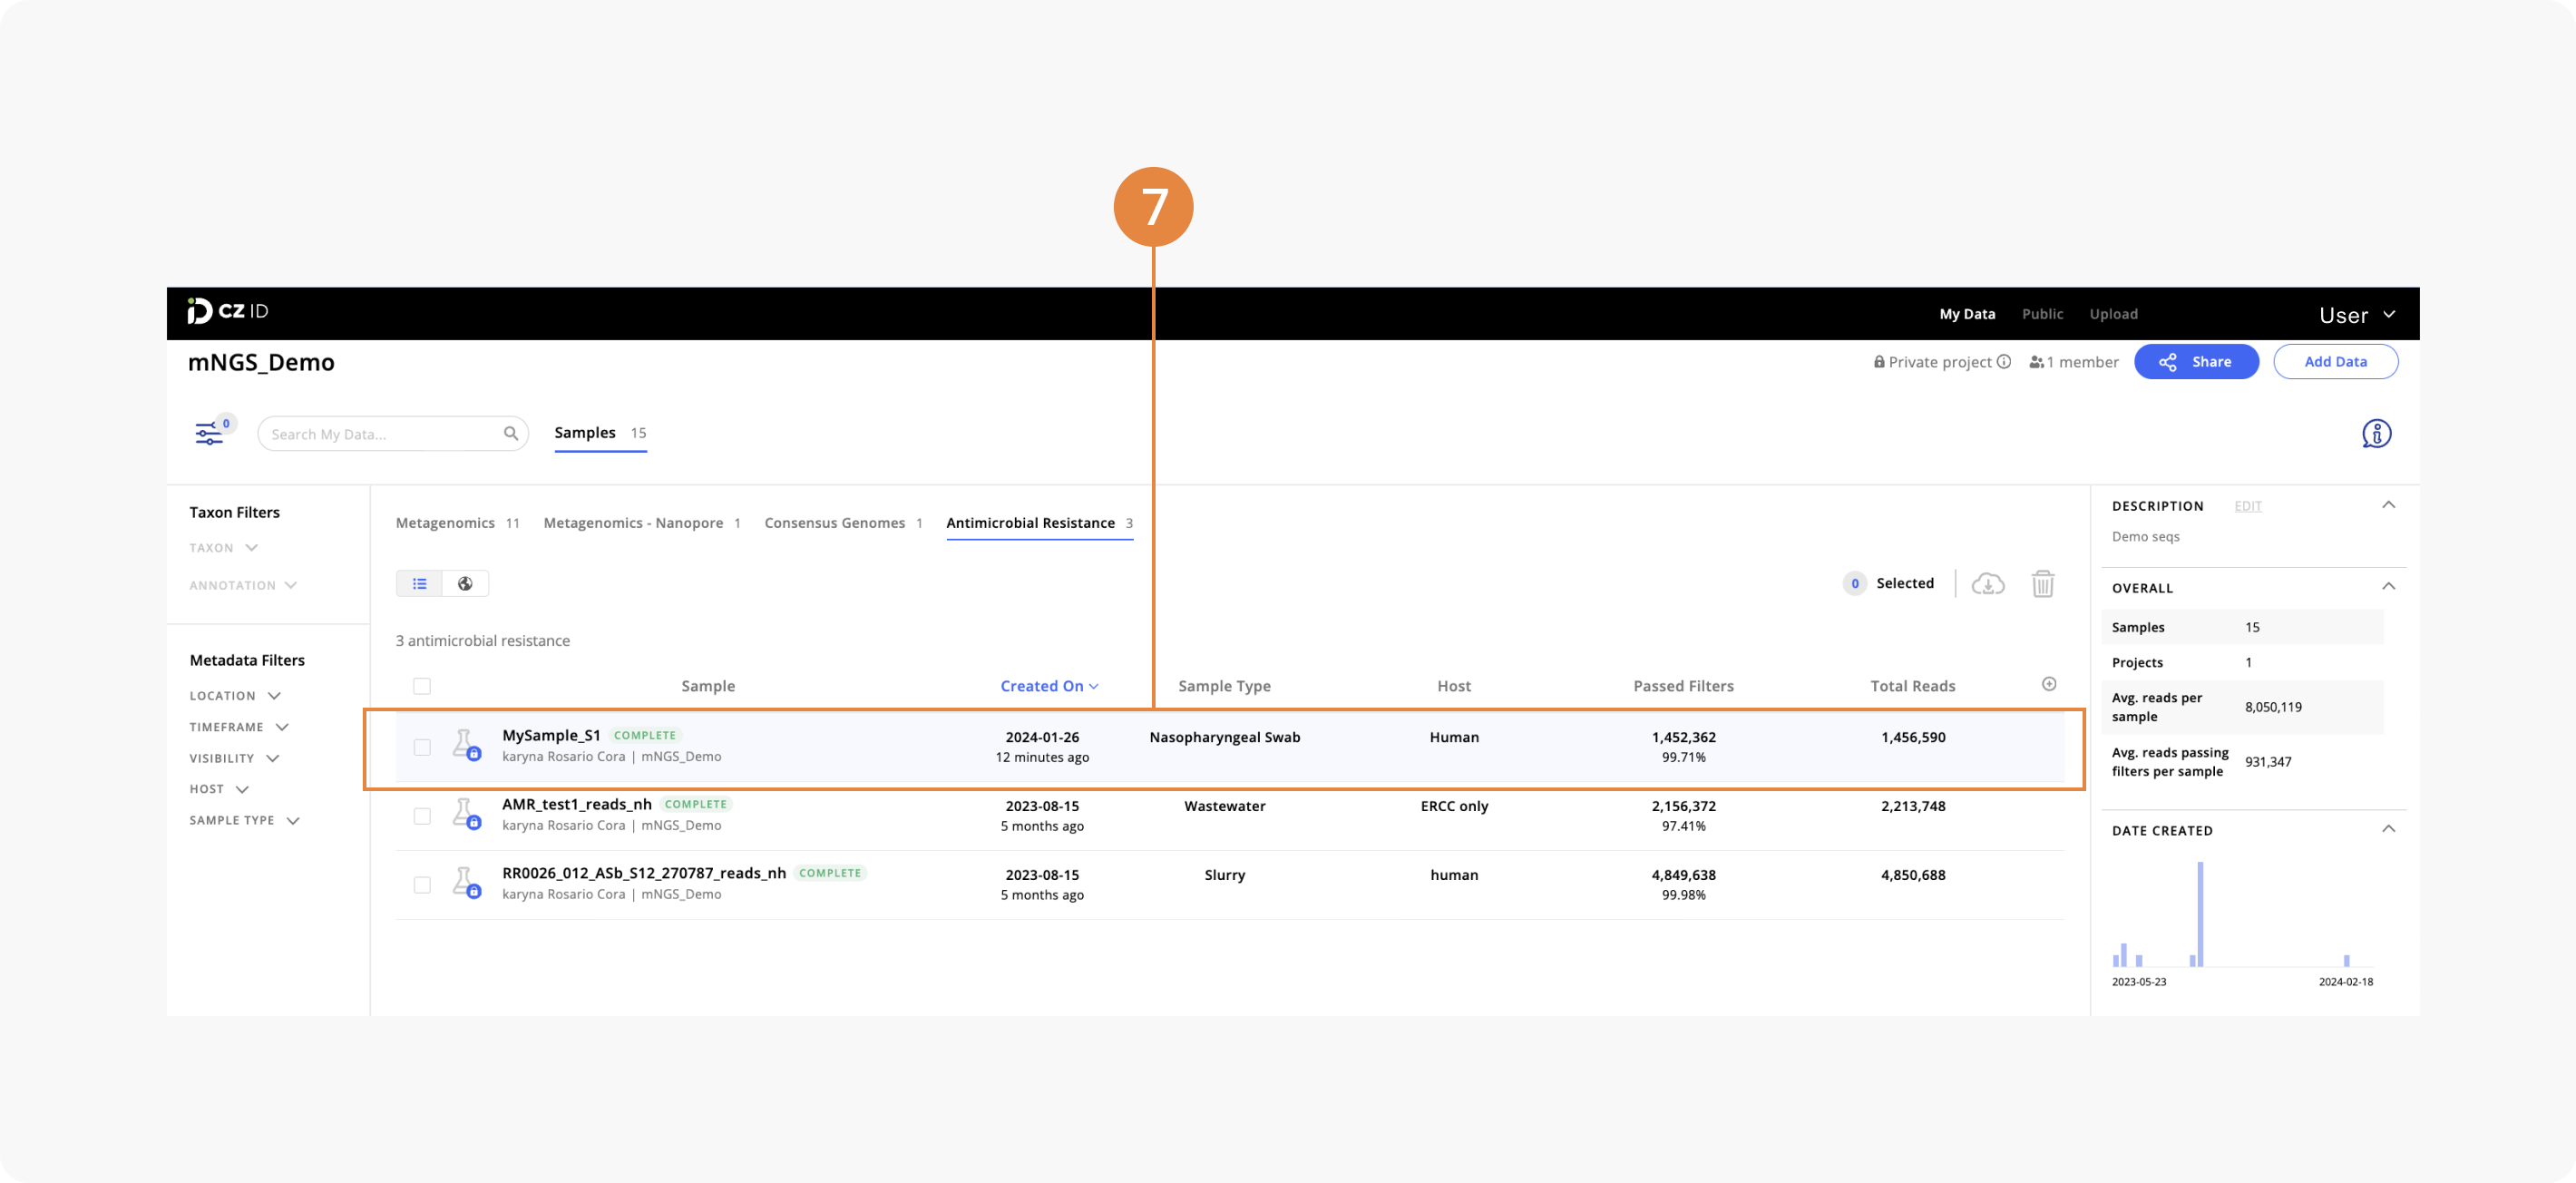This screenshot has height=1183, width=2576.
Task: Expand the Host filter dropdown
Action: tap(219, 789)
